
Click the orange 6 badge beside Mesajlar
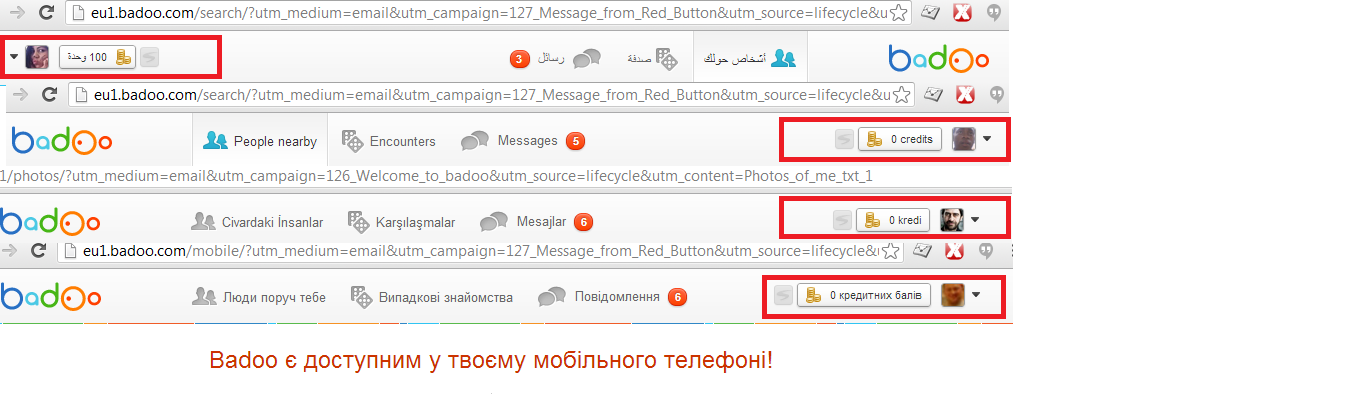pos(584,221)
